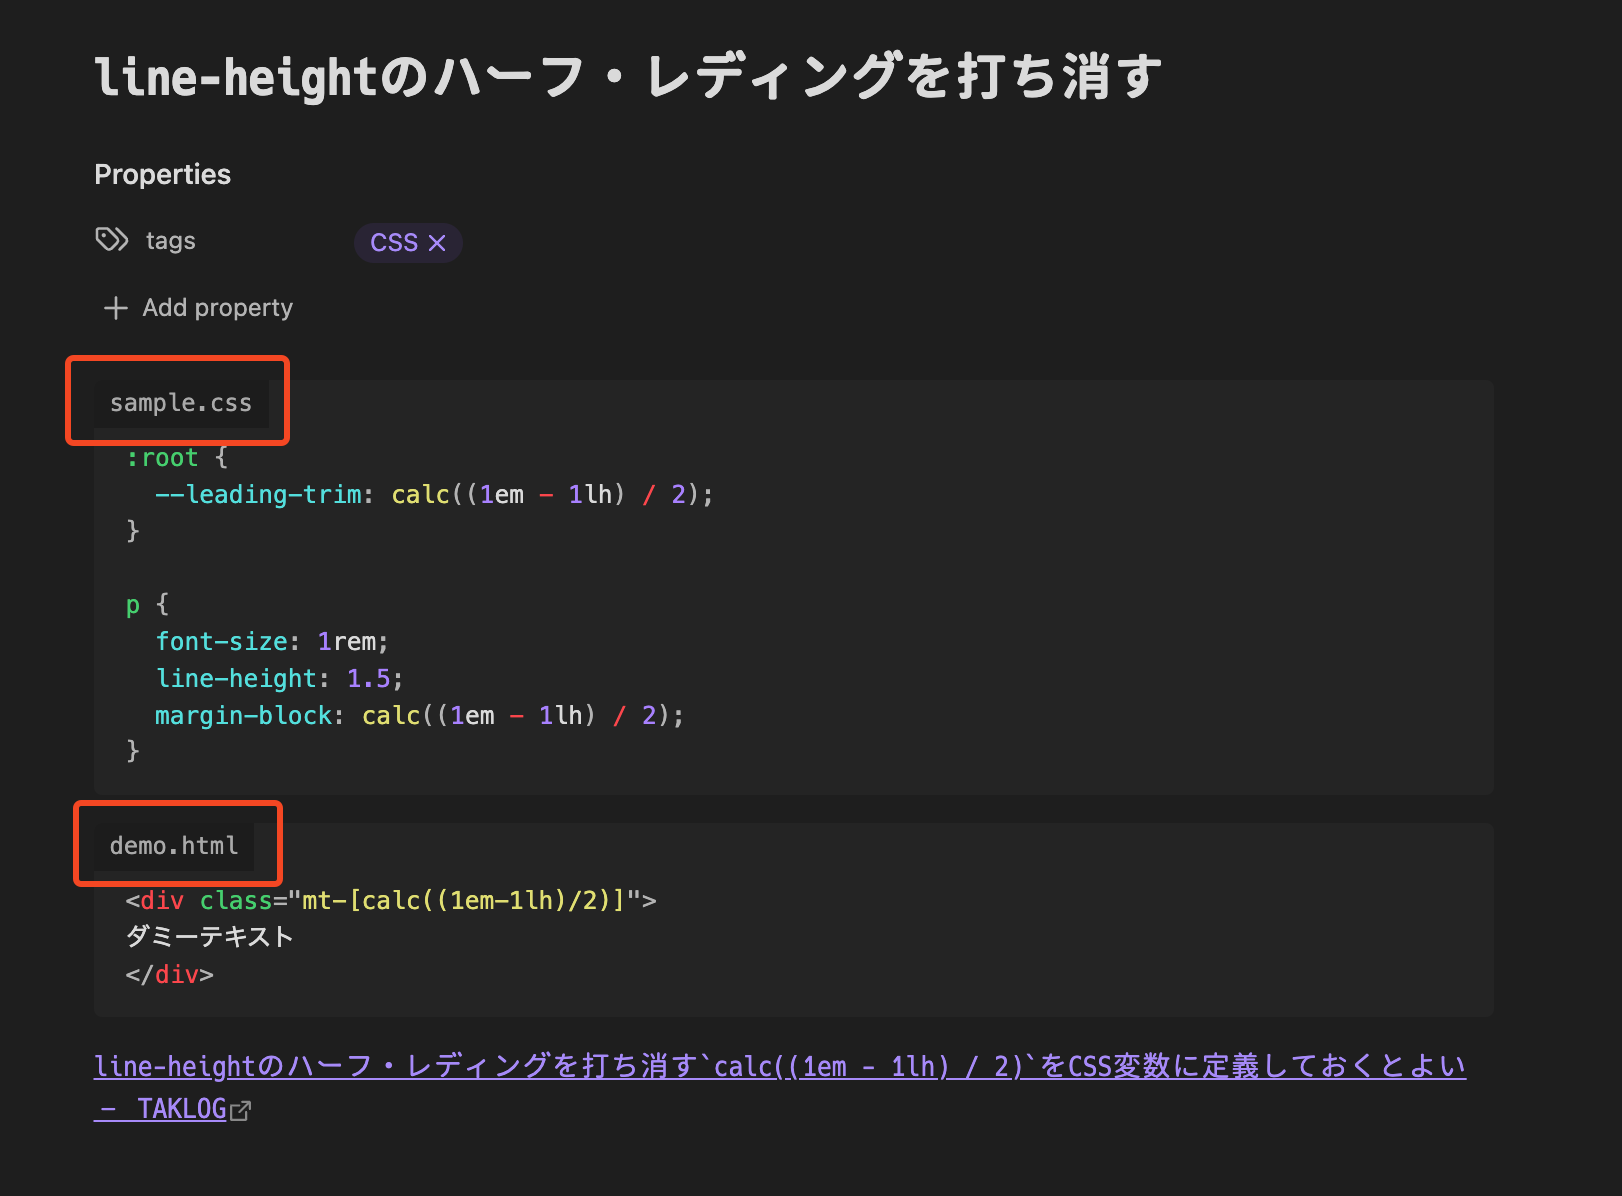The height and width of the screenshot is (1196, 1622).
Task: Open the TAKLOG article link
Action: [780, 1087]
